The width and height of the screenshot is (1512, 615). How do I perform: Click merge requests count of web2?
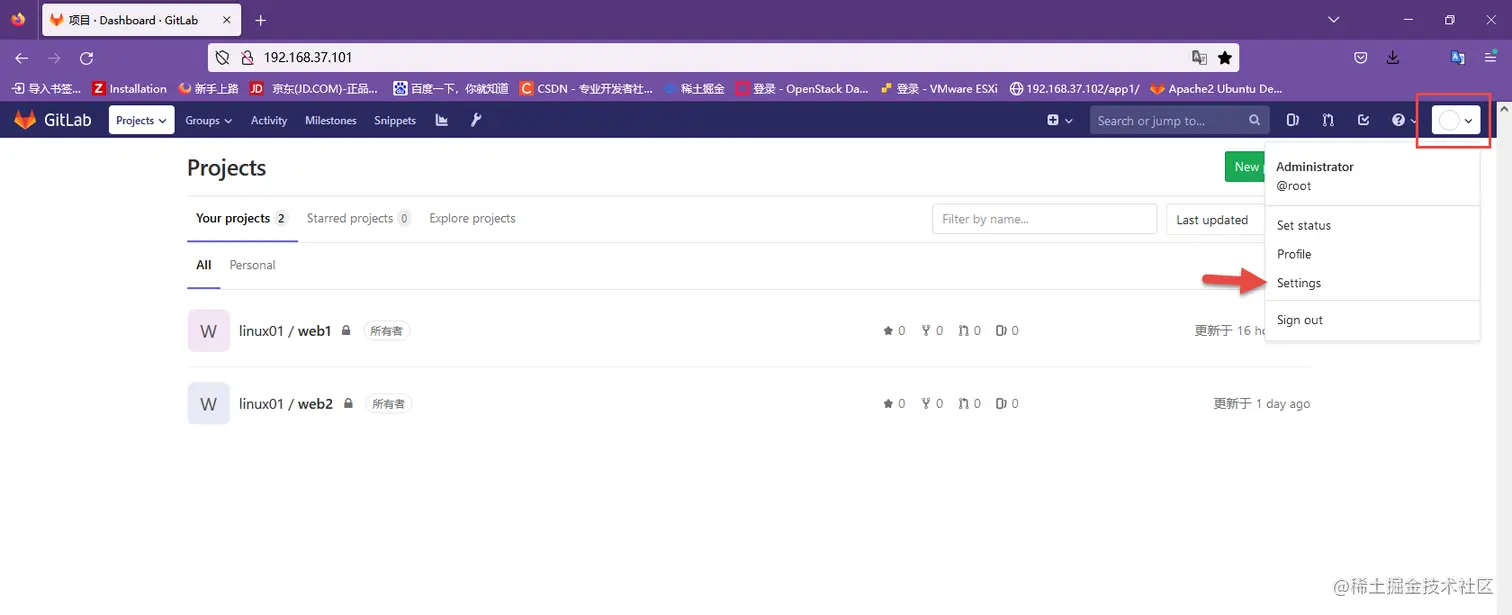pos(969,404)
